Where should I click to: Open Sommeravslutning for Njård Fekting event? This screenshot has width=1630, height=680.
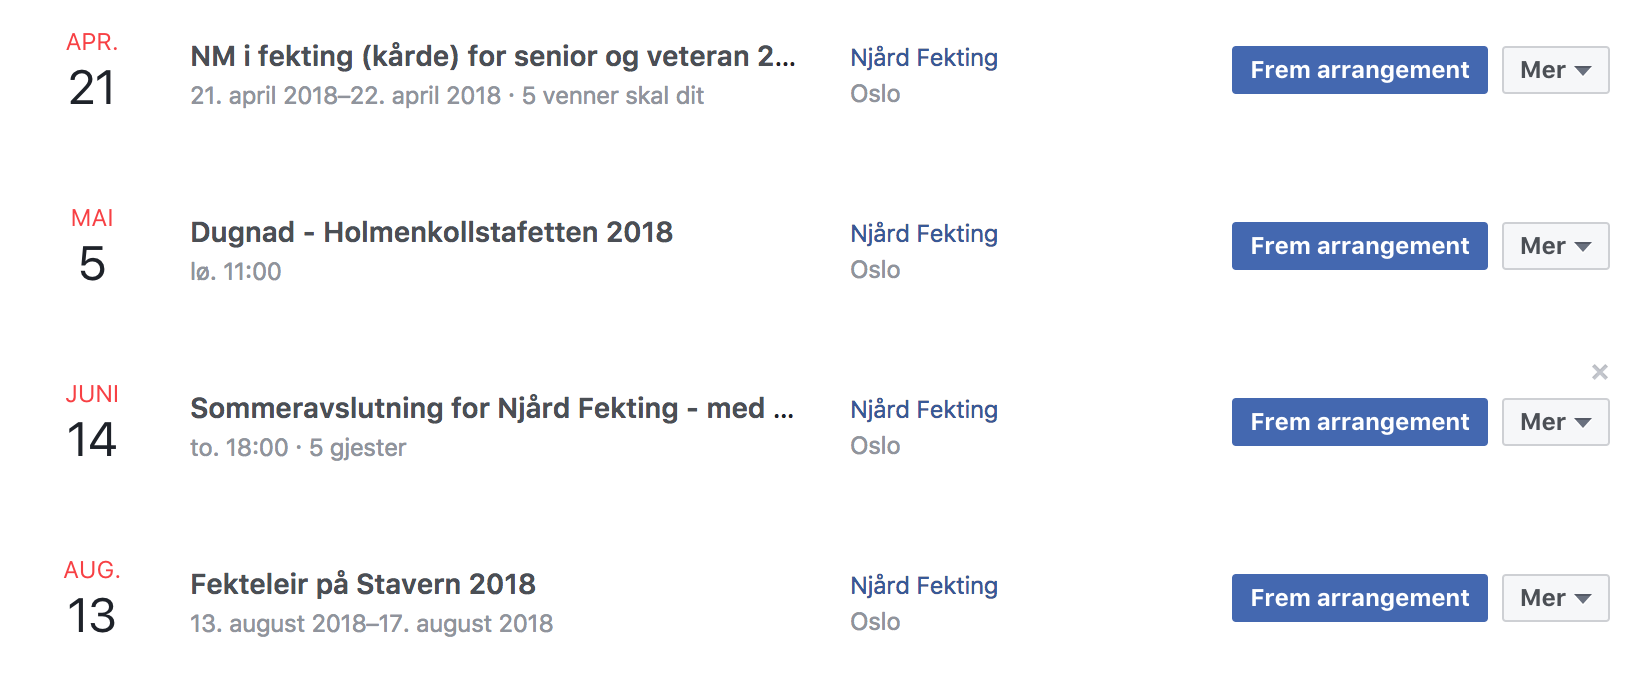pos(492,408)
